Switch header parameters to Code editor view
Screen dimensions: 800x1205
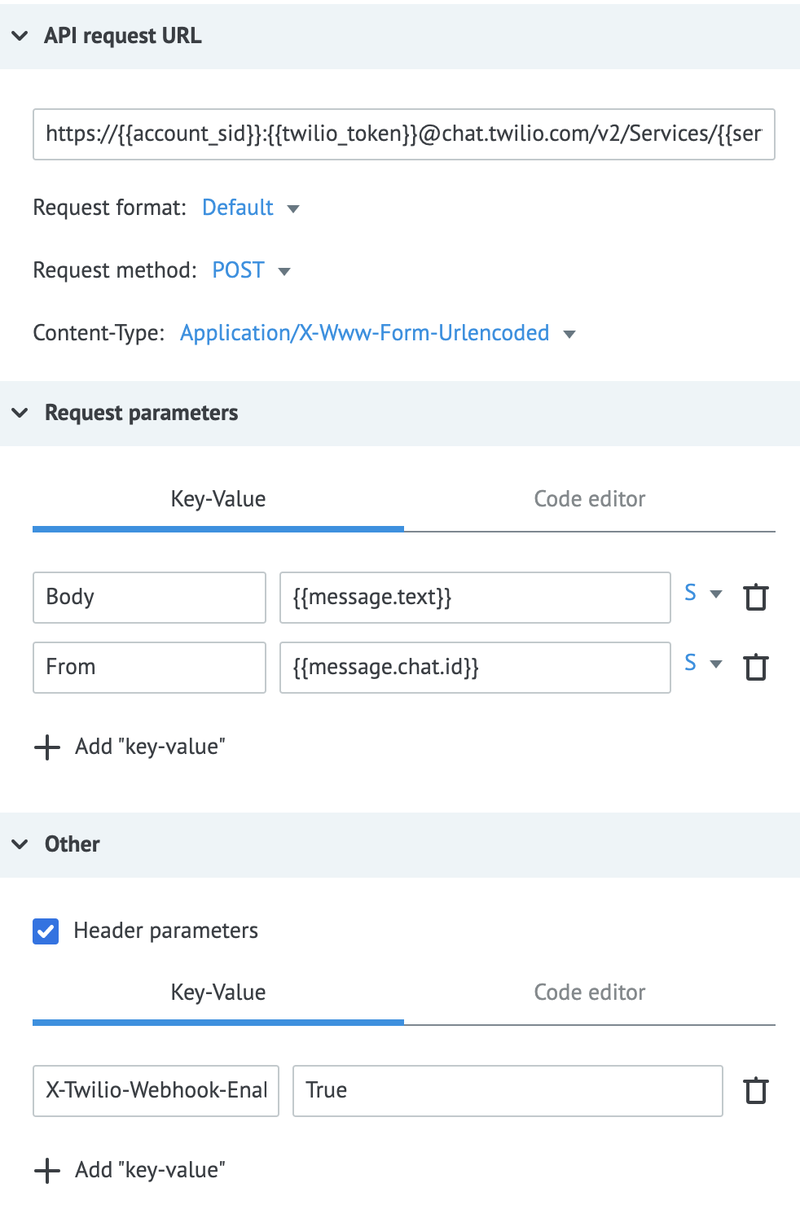tap(590, 992)
